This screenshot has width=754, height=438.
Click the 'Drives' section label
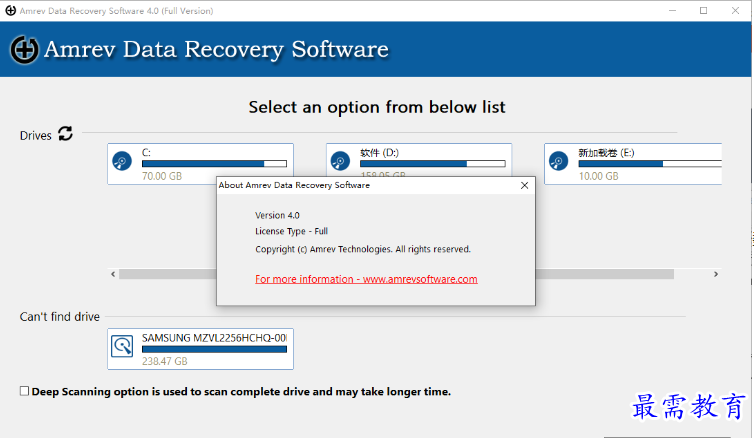pos(36,136)
